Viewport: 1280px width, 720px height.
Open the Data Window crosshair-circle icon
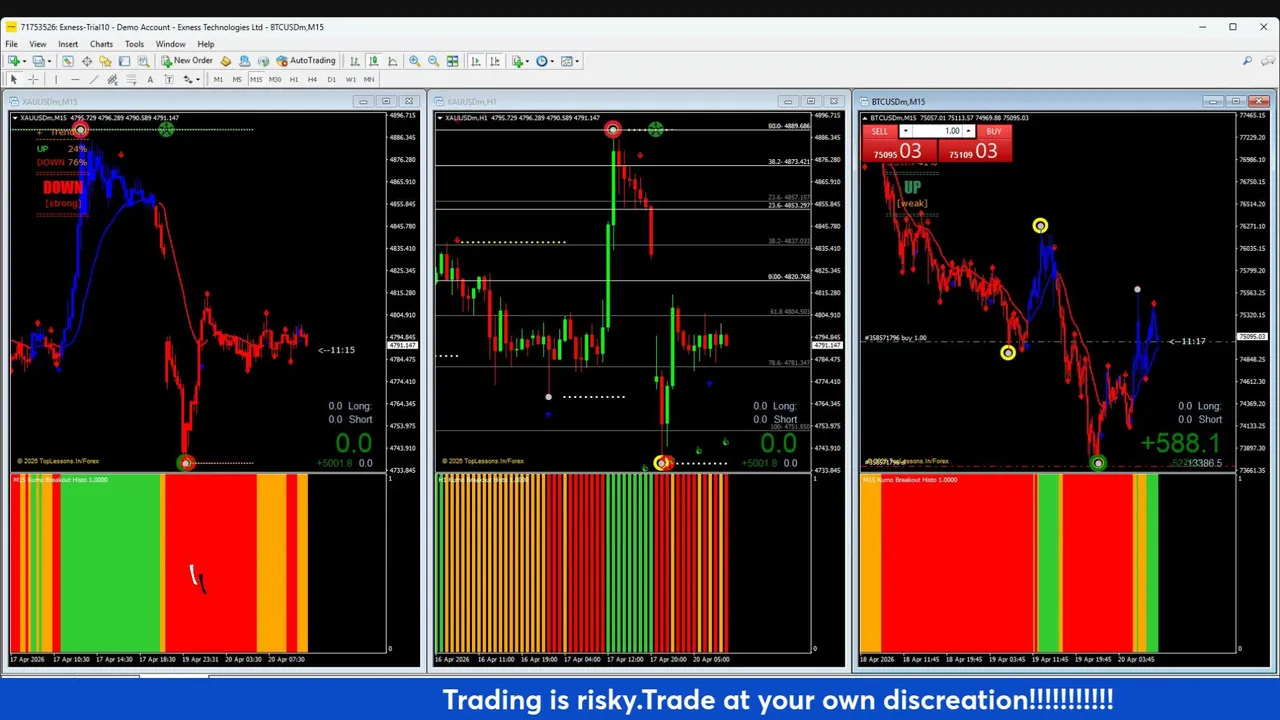point(87,61)
